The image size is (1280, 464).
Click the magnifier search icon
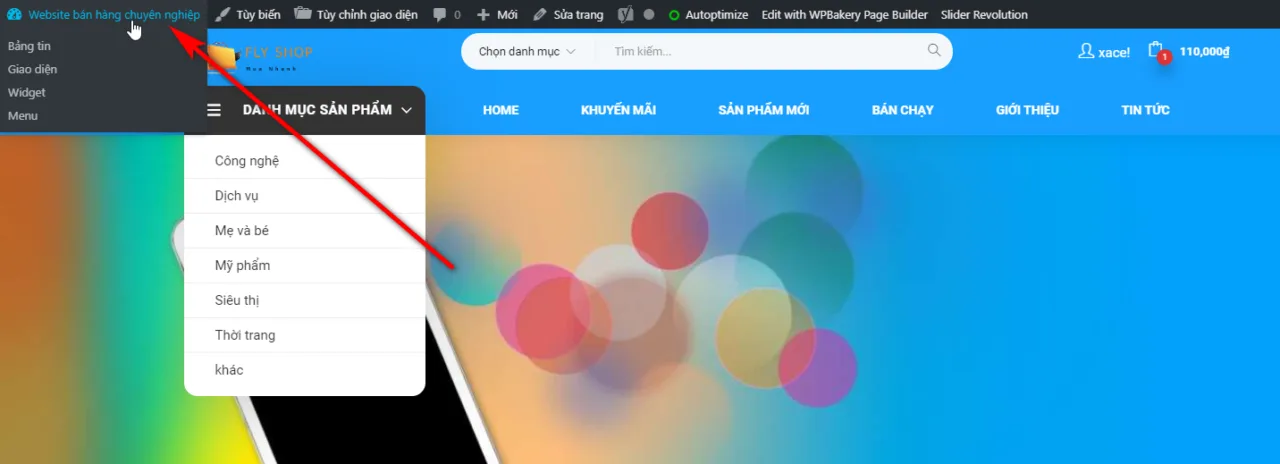tap(934, 50)
